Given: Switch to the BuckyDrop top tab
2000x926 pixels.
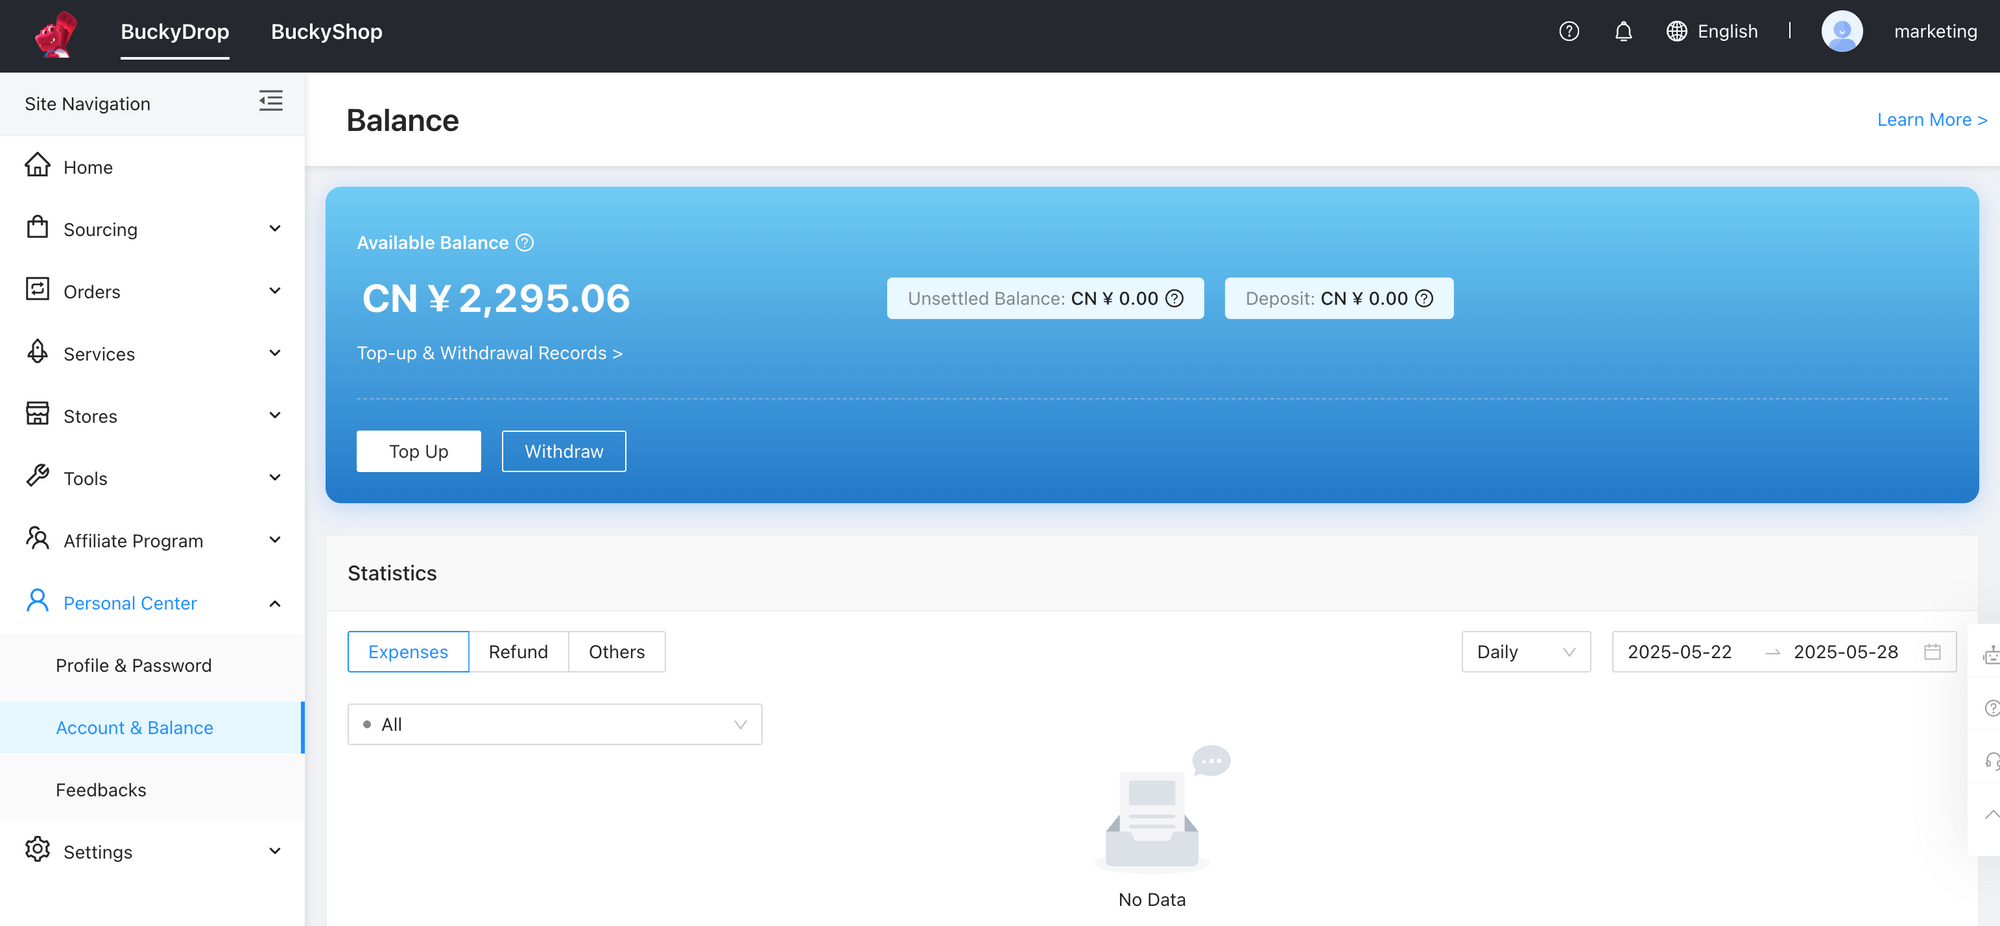Looking at the screenshot, I should click(x=175, y=31).
